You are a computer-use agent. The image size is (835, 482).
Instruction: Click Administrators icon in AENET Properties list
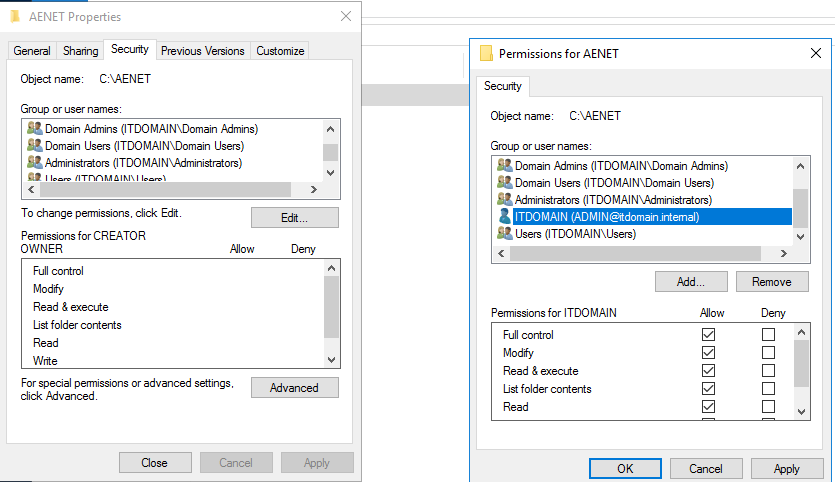click(35, 163)
